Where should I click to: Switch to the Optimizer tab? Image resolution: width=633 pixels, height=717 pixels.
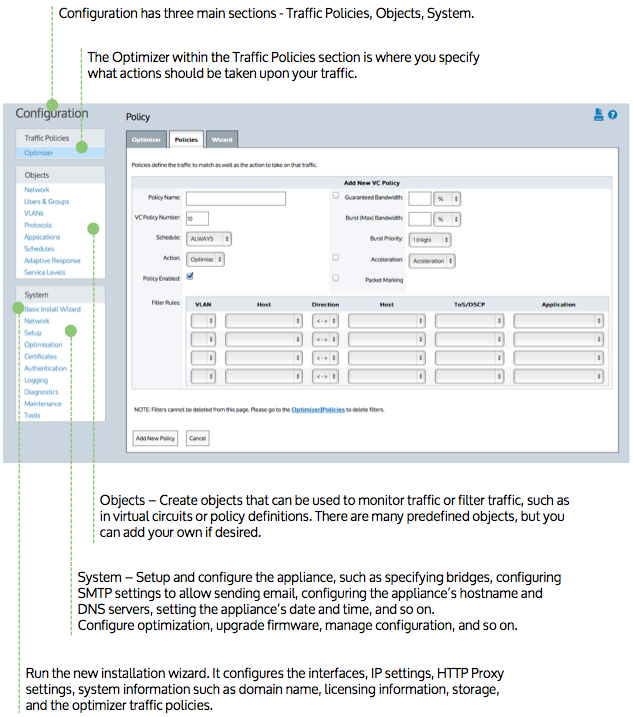[146, 139]
